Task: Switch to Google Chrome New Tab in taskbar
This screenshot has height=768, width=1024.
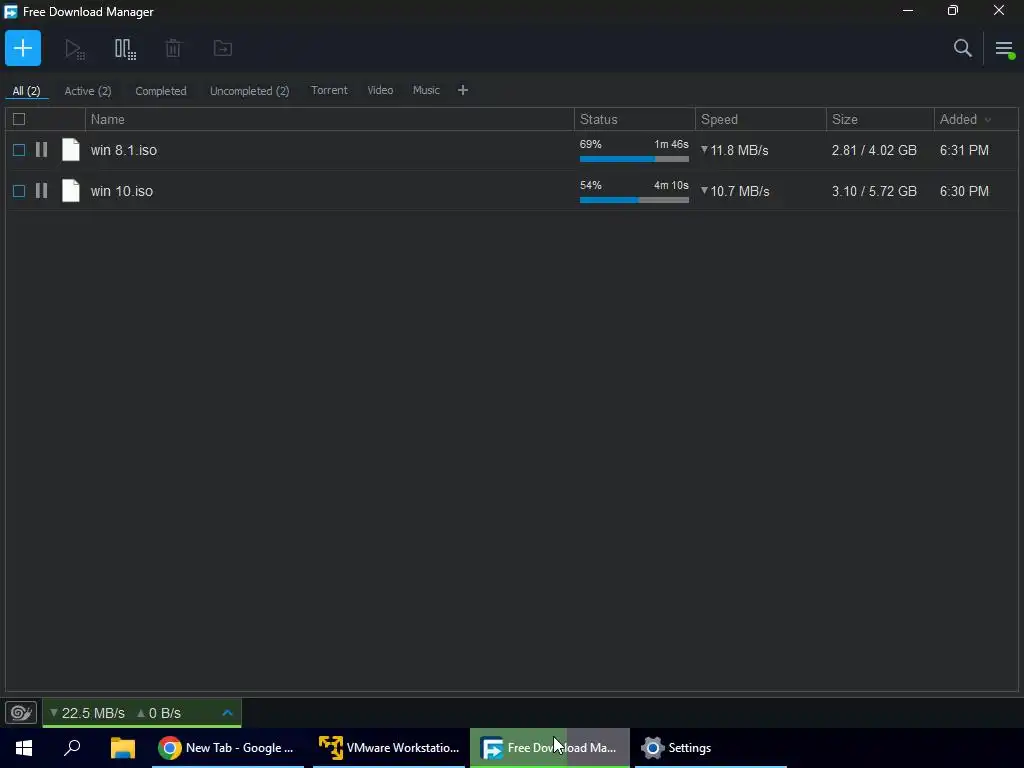Action: (x=227, y=748)
